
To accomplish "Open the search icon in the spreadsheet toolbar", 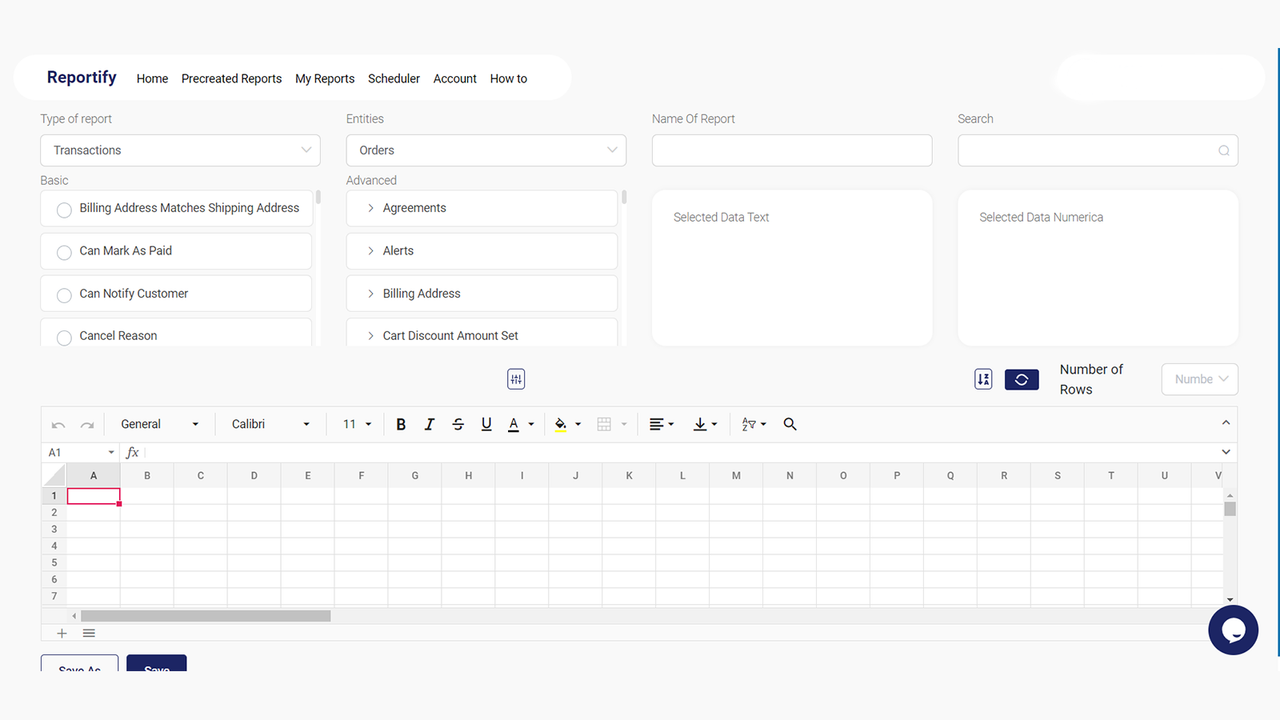I will pos(789,424).
